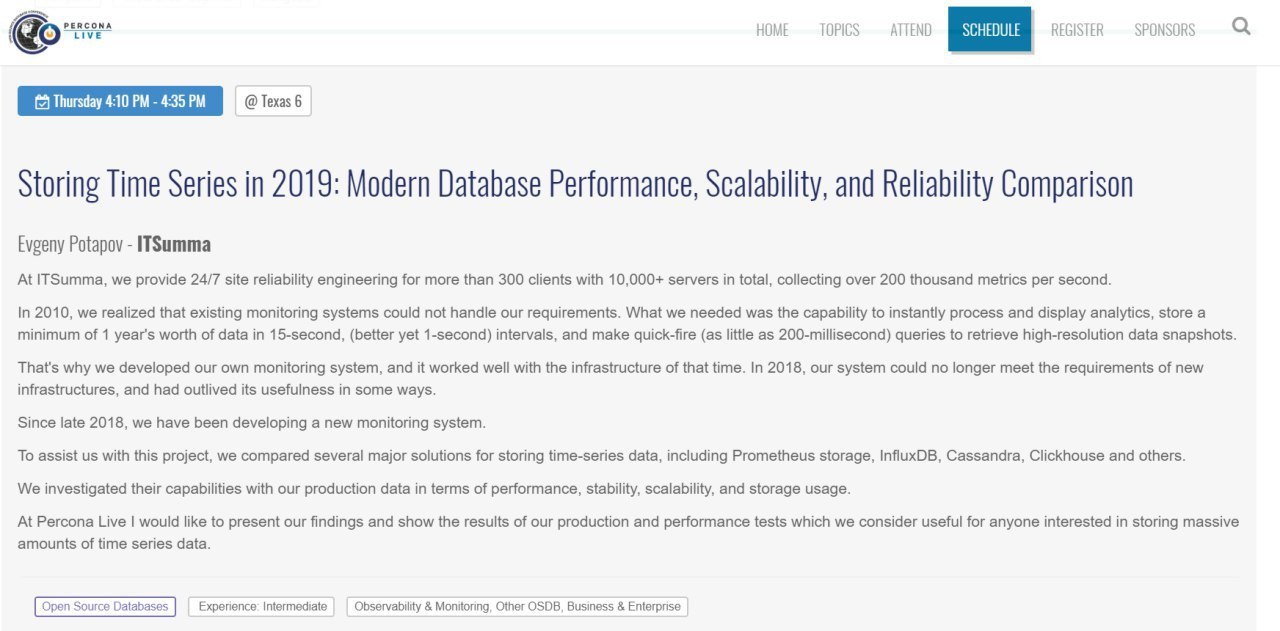Click the Thursday 4:10 PM - 4:35 PM button

coord(120,101)
